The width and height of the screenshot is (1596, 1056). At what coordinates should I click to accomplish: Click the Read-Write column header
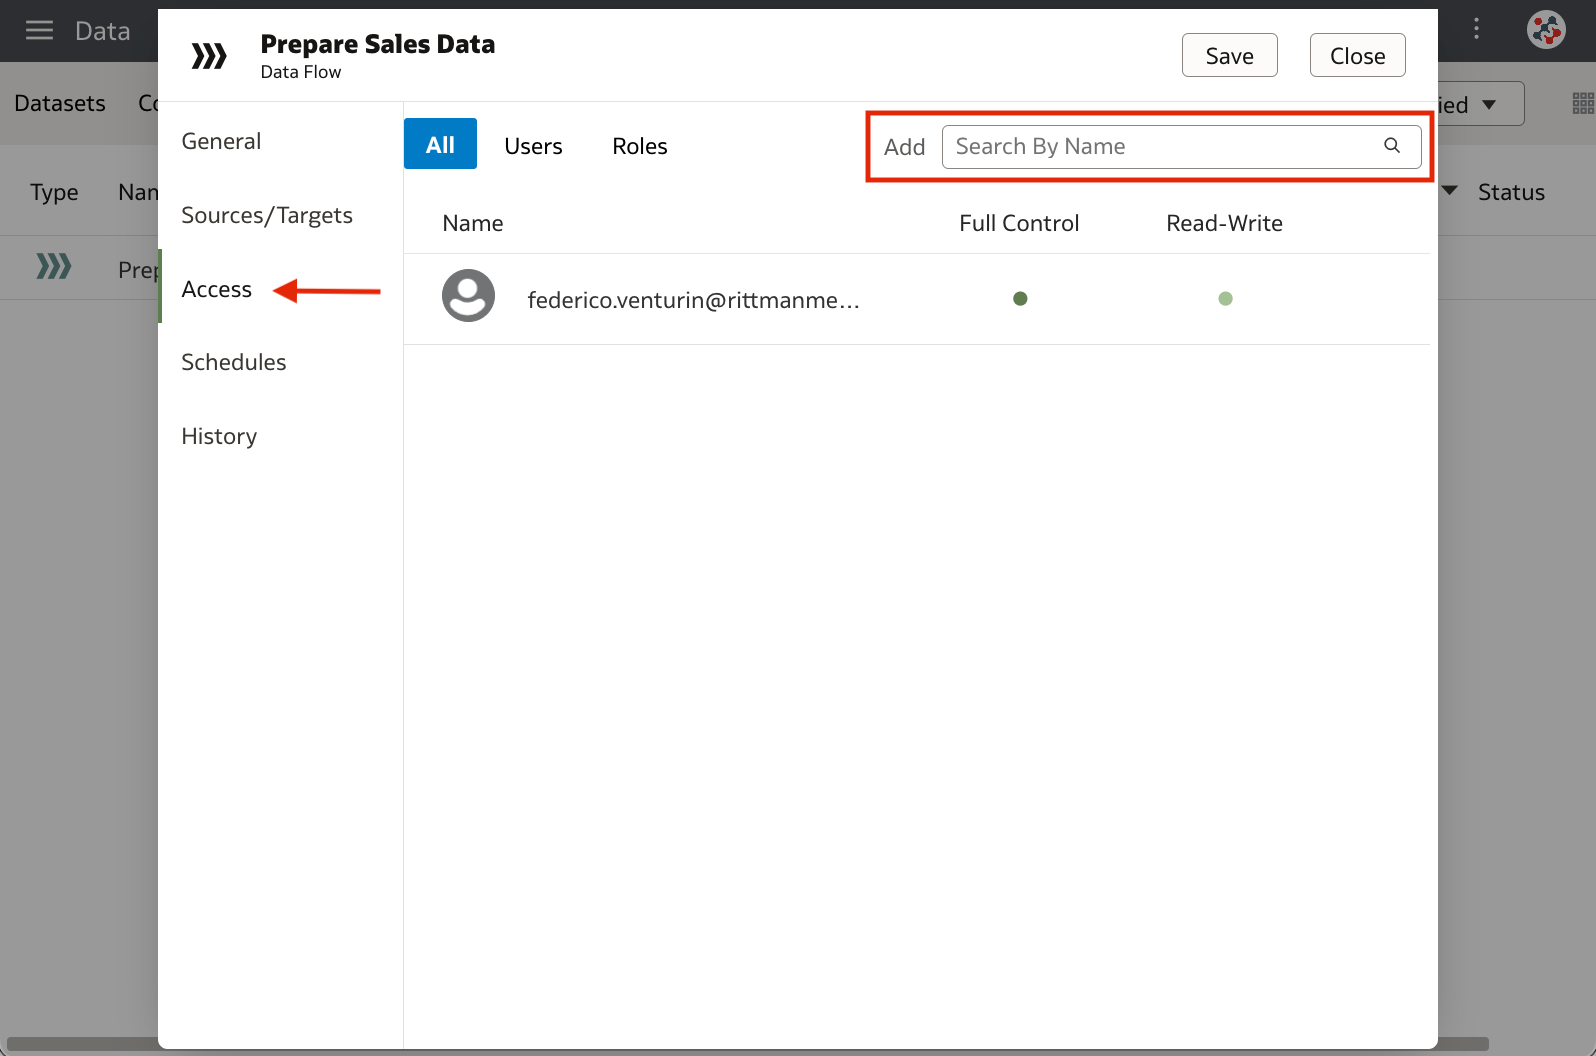click(1224, 223)
